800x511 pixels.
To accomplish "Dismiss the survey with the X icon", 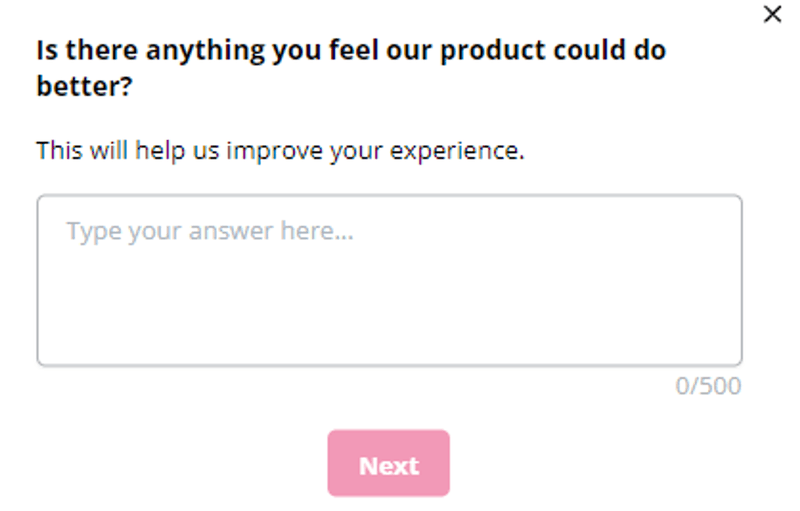I will [772, 15].
